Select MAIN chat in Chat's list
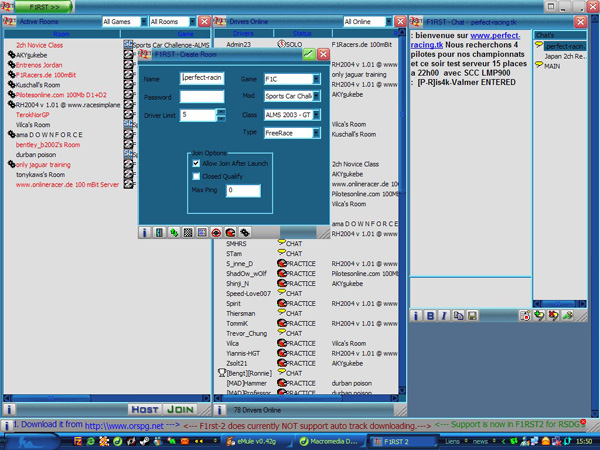 [552, 66]
